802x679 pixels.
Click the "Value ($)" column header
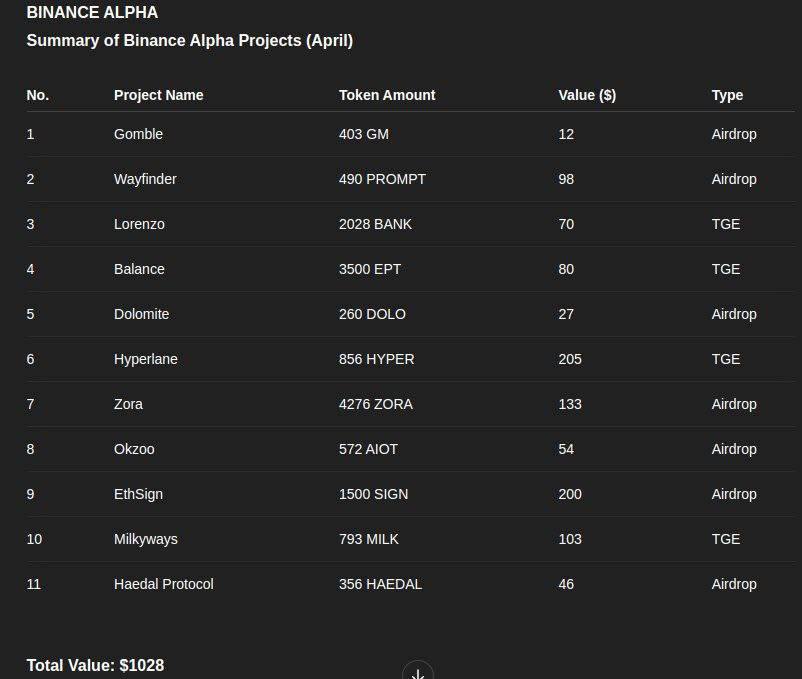pos(587,95)
